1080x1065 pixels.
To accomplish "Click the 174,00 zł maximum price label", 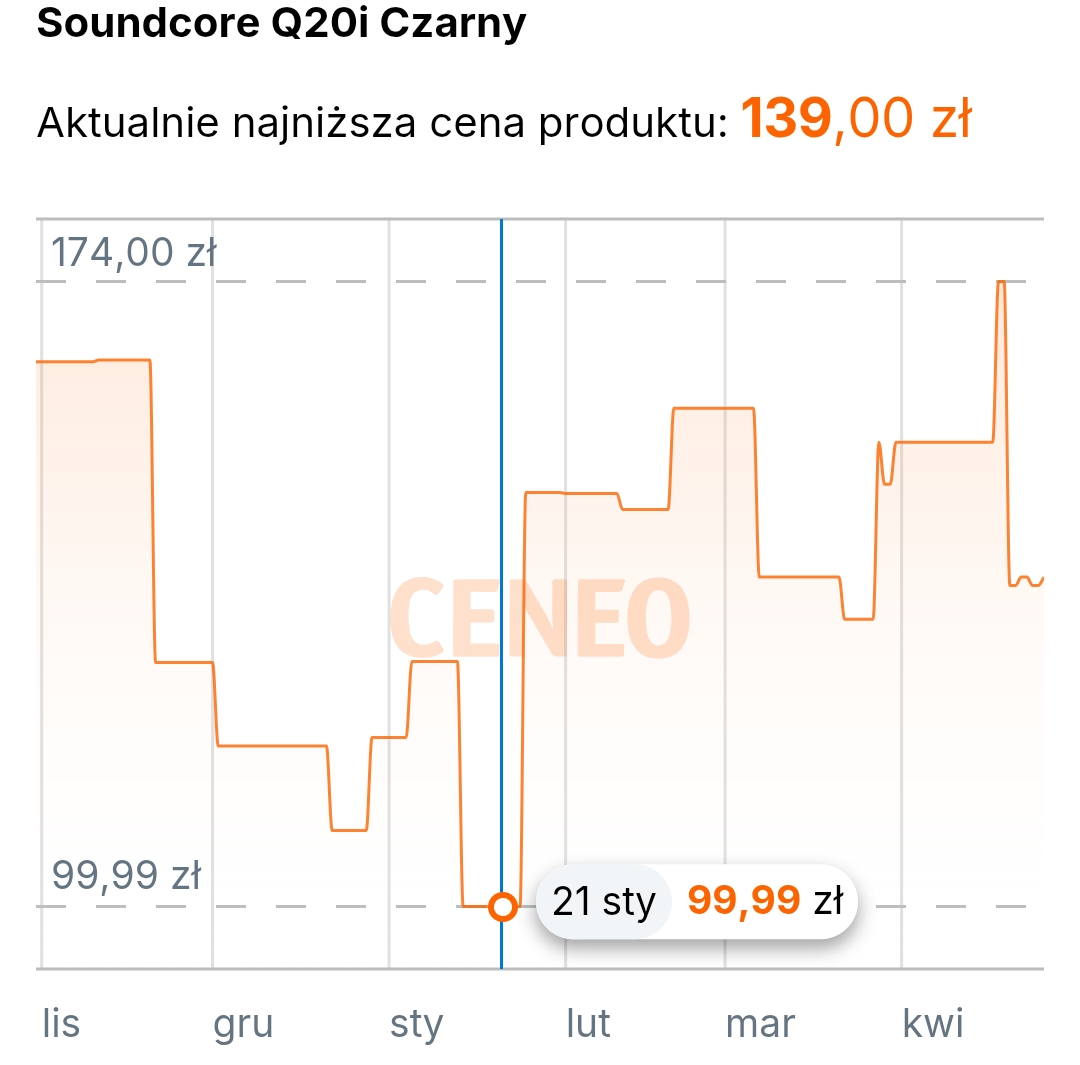I will click(x=134, y=252).
